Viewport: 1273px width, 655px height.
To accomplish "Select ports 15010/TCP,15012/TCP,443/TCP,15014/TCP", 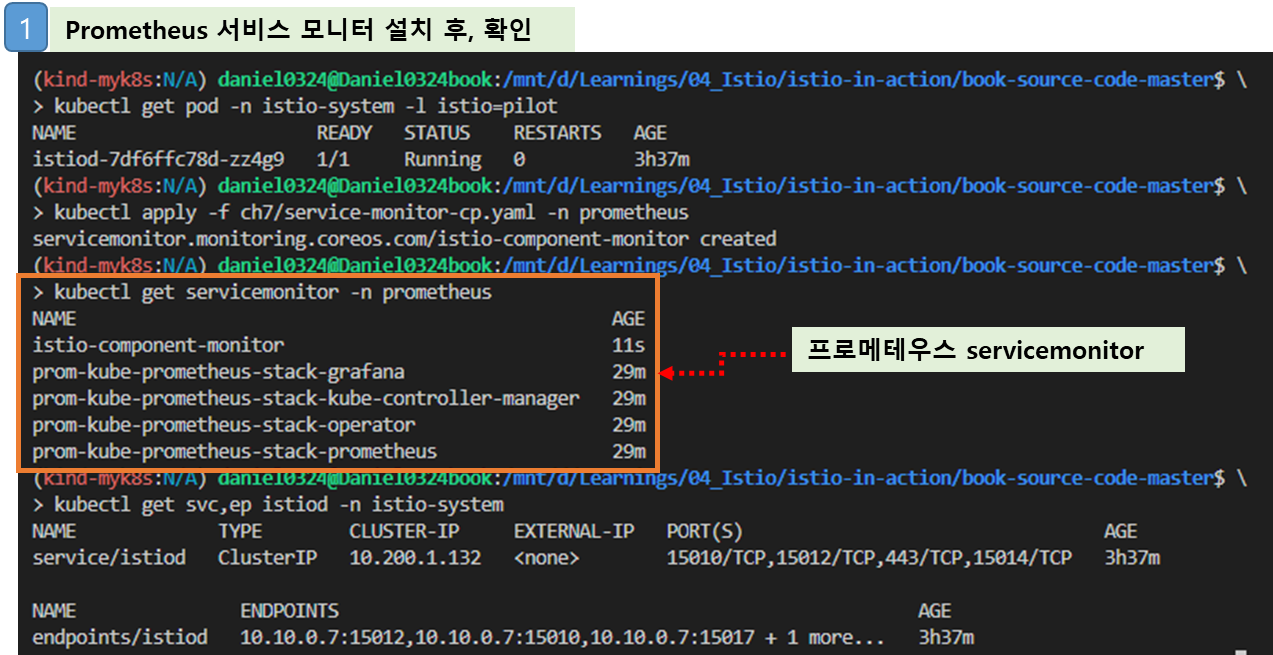I will [869, 557].
